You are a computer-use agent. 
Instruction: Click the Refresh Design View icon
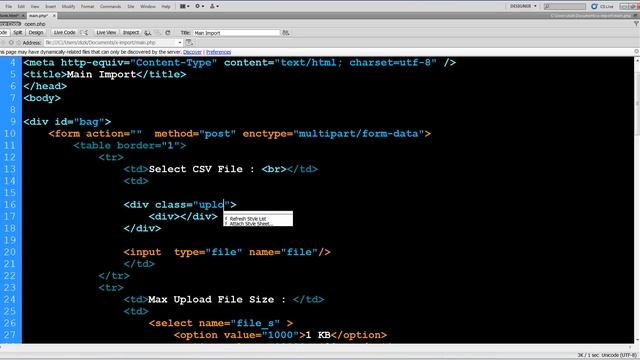tap(168, 32)
